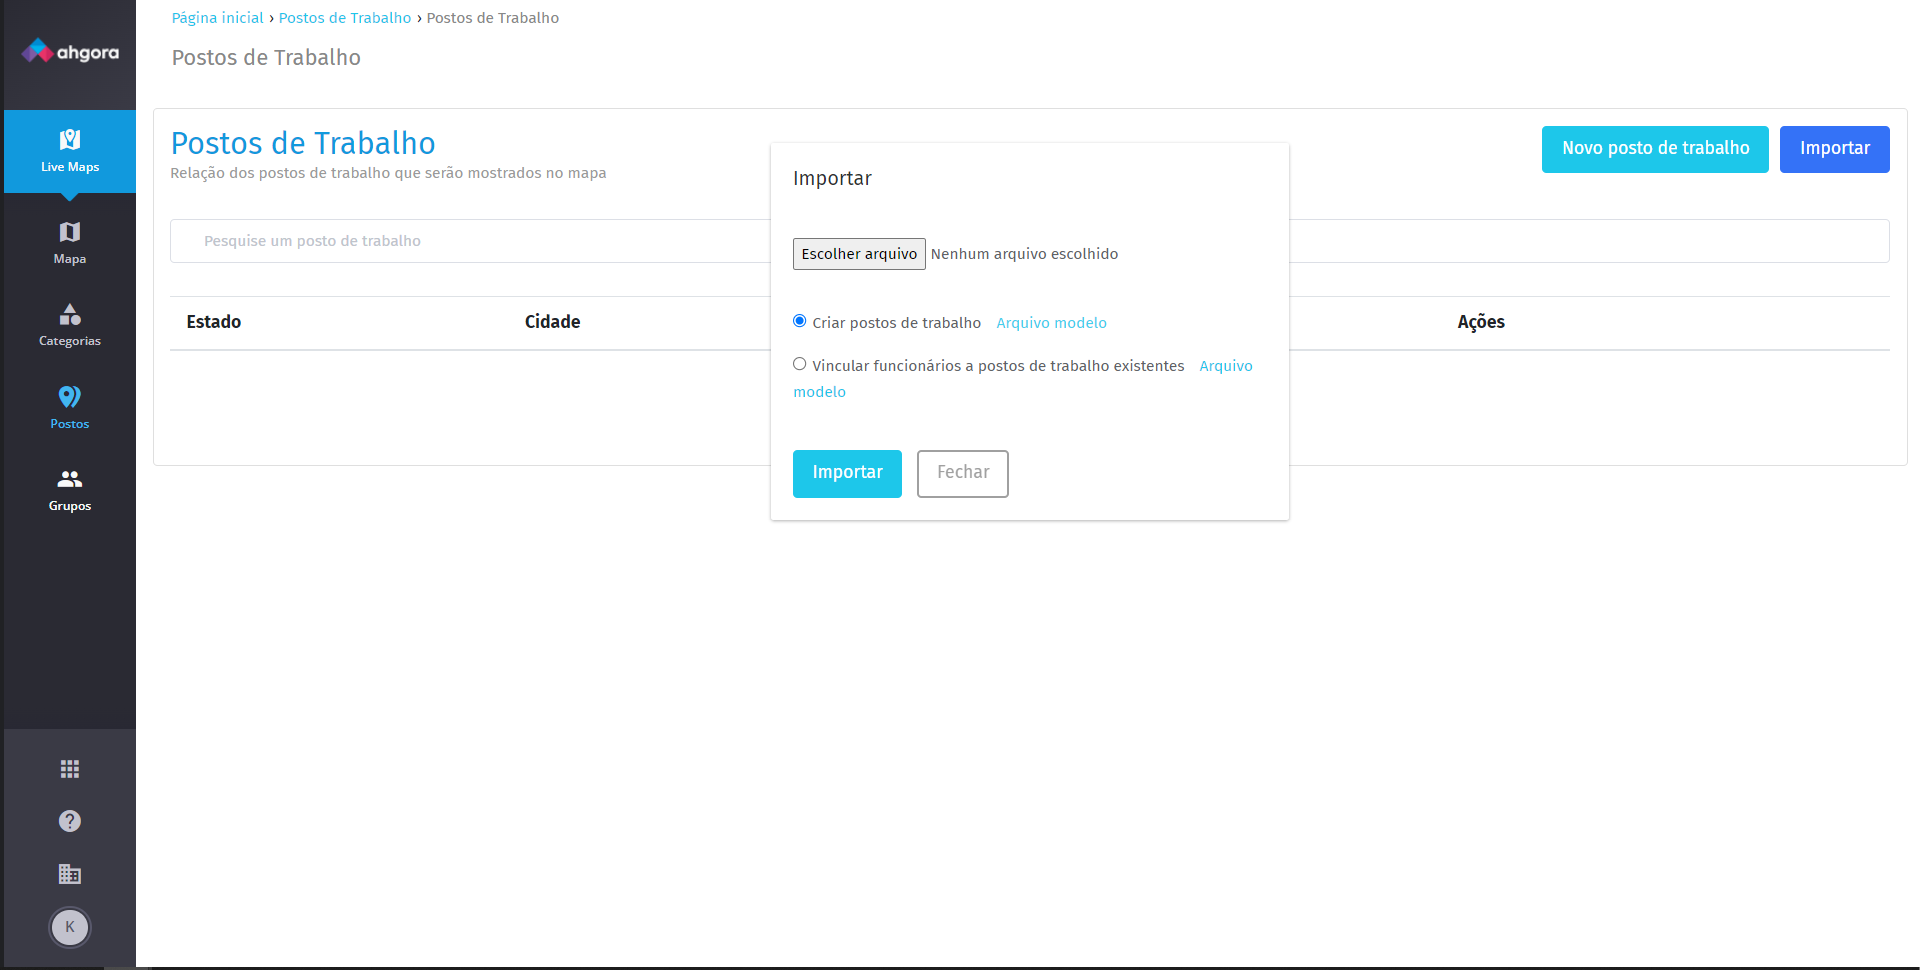Viewport: 1920px width, 970px height.
Task: Close dialog with Fechar button
Action: tap(962, 473)
